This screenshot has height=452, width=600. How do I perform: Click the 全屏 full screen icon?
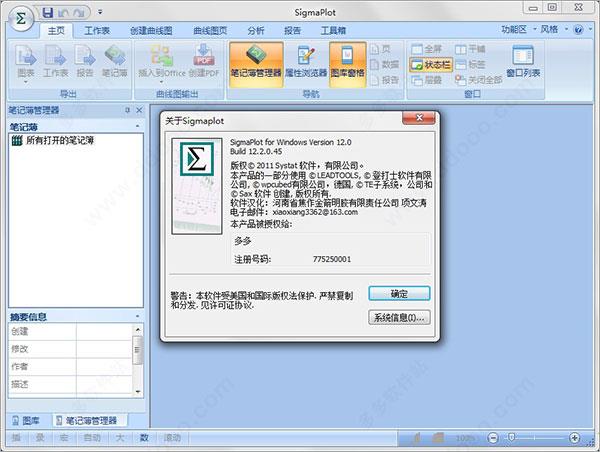427,49
